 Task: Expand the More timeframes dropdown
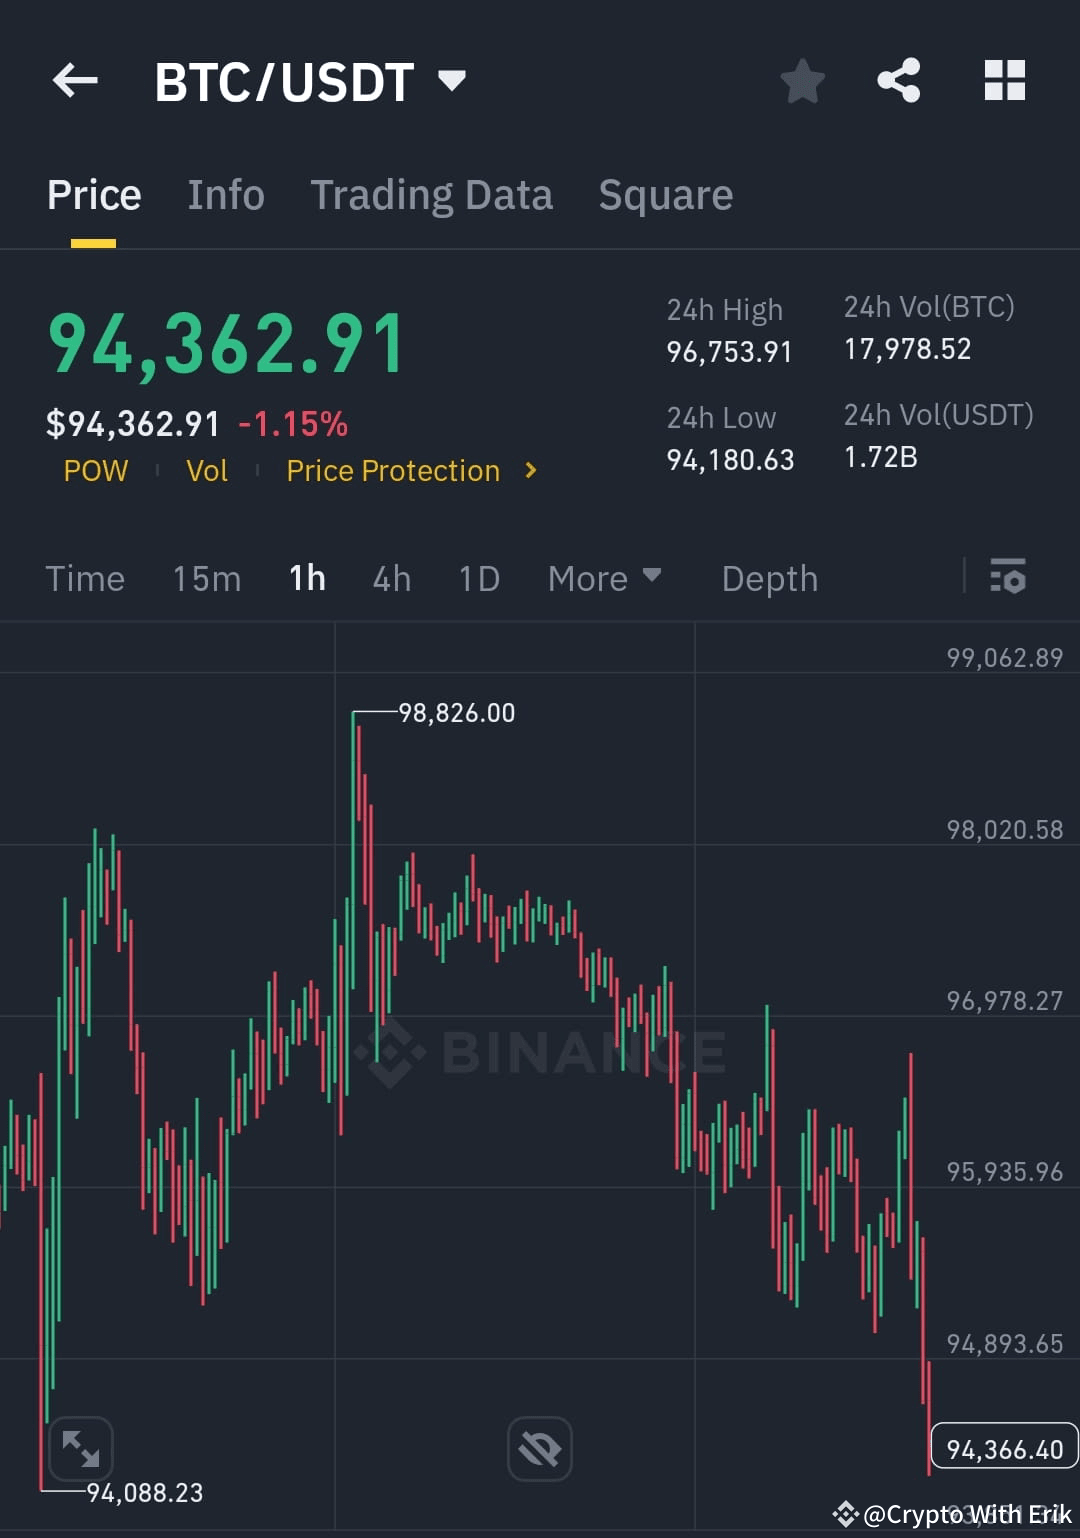tap(603, 578)
